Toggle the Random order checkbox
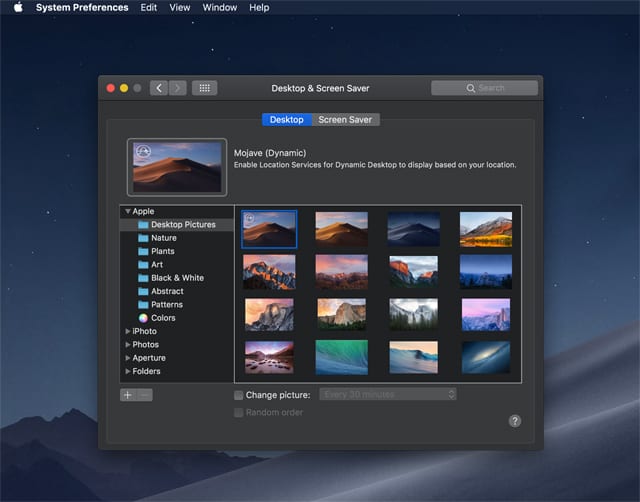The height and width of the screenshot is (502, 640). click(238, 412)
